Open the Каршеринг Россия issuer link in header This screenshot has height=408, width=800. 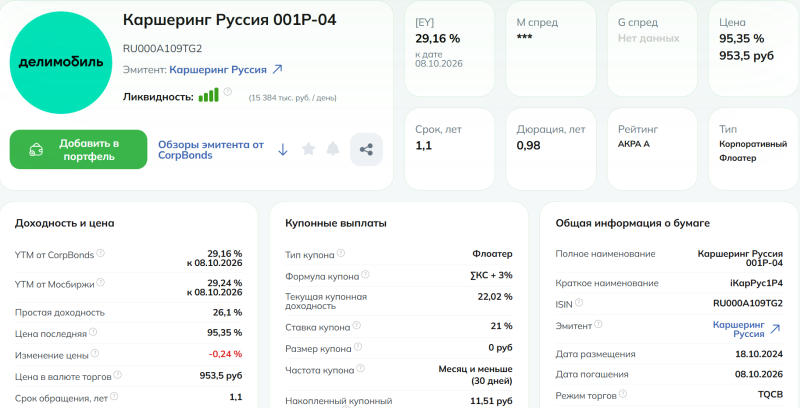[x=218, y=70]
